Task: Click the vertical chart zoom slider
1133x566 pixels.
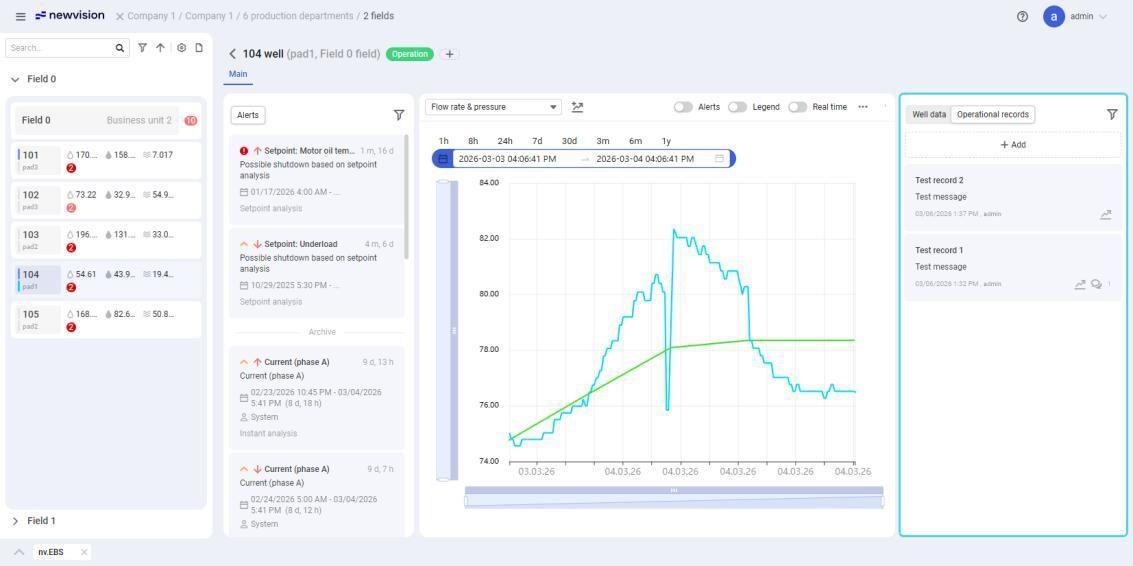Action: pos(454,330)
